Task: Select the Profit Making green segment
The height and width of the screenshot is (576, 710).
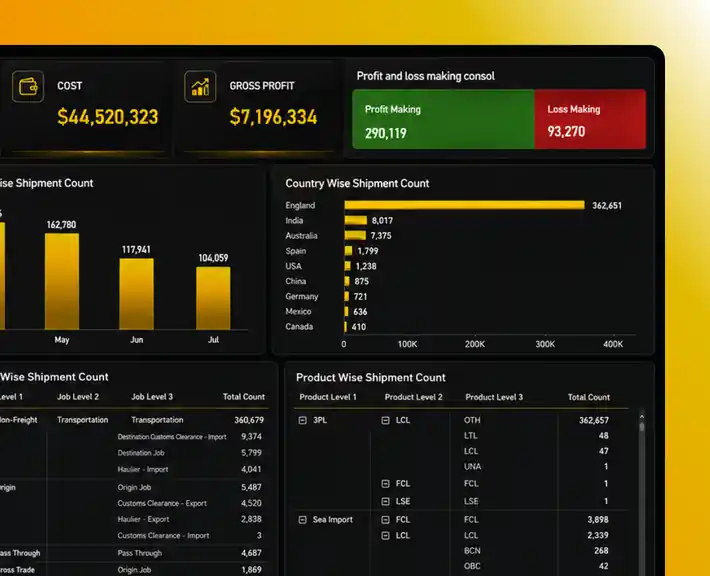Action: (443, 119)
